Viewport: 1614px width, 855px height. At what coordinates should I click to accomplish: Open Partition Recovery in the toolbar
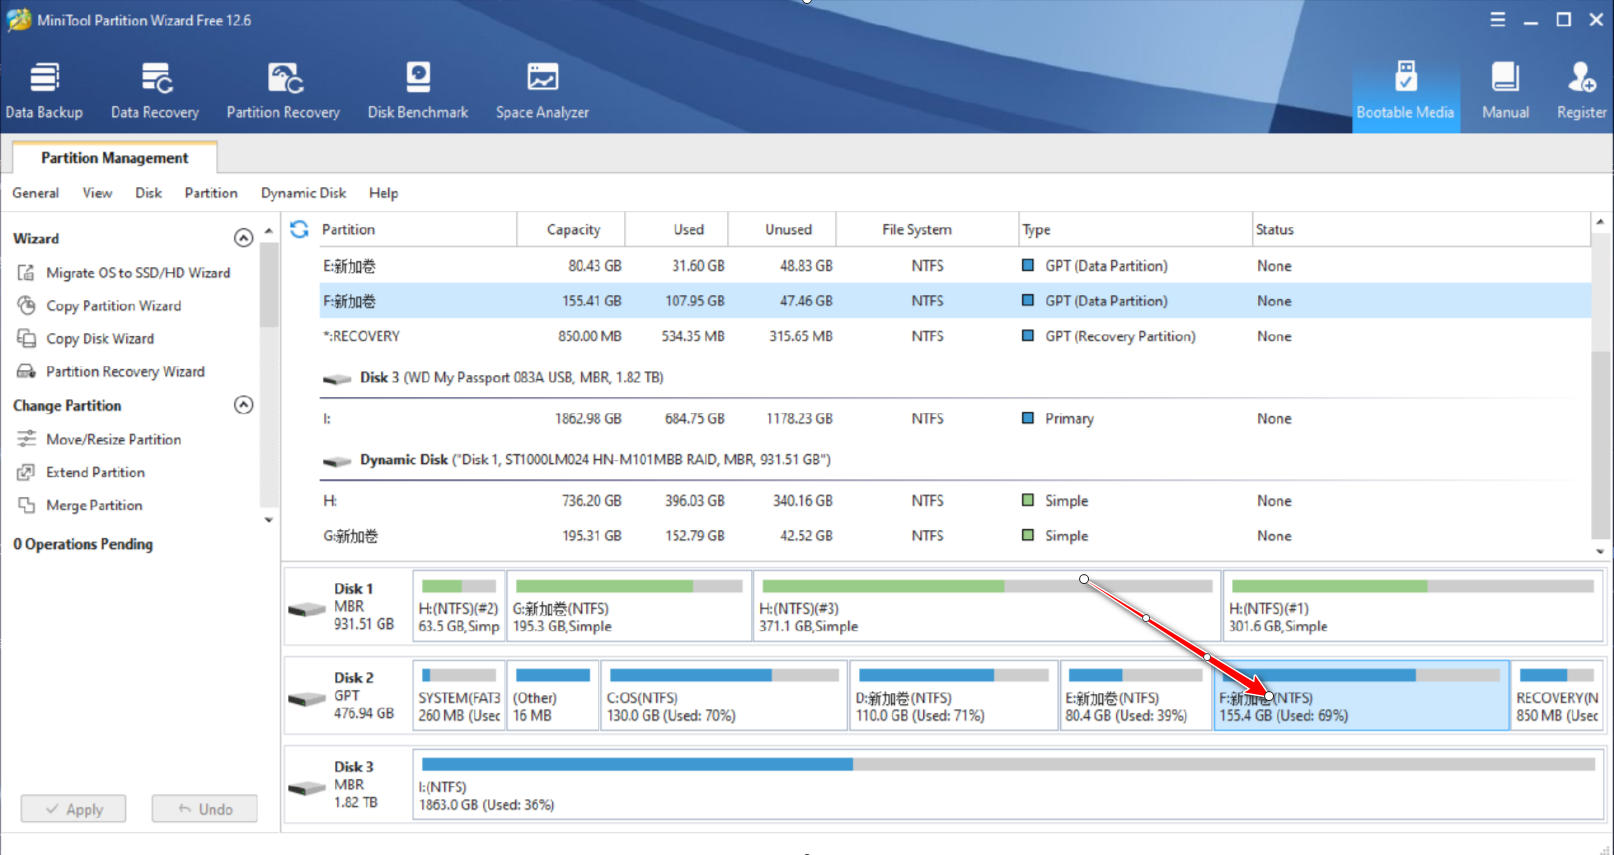point(283,91)
